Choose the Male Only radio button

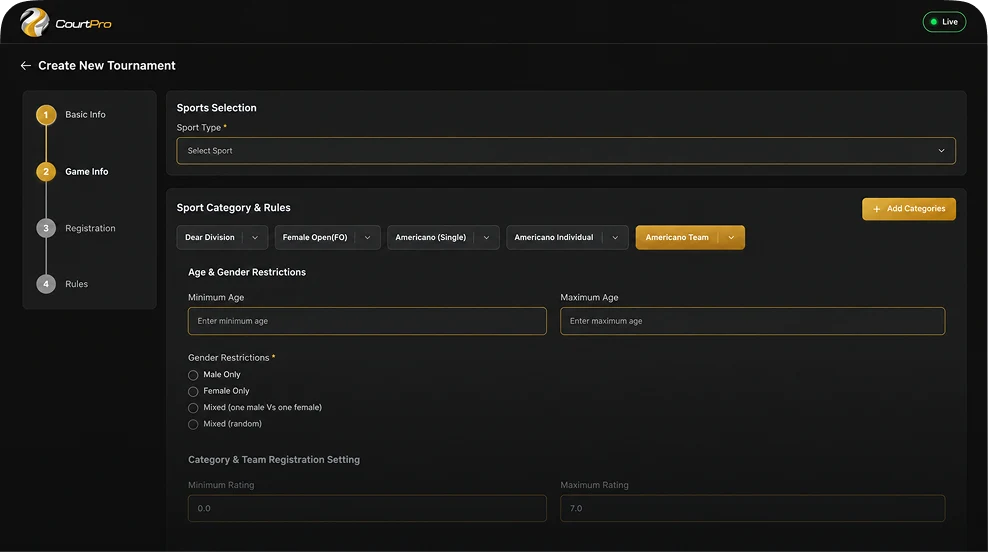(x=193, y=375)
